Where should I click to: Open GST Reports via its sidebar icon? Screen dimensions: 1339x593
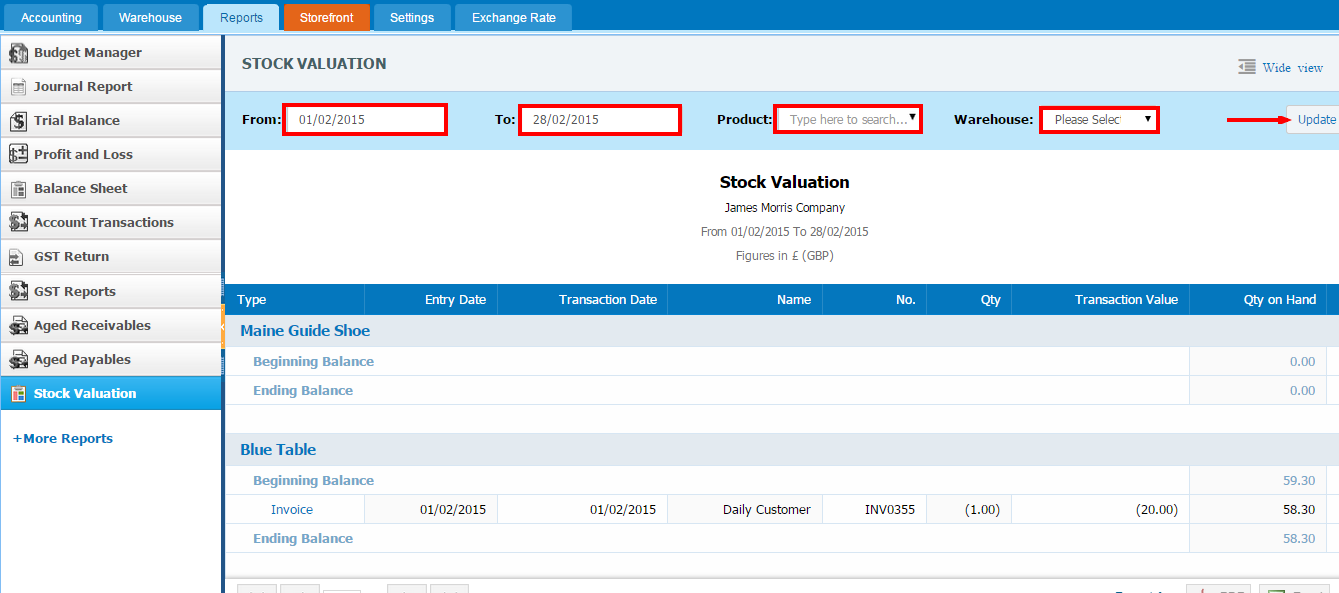point(18,292)
